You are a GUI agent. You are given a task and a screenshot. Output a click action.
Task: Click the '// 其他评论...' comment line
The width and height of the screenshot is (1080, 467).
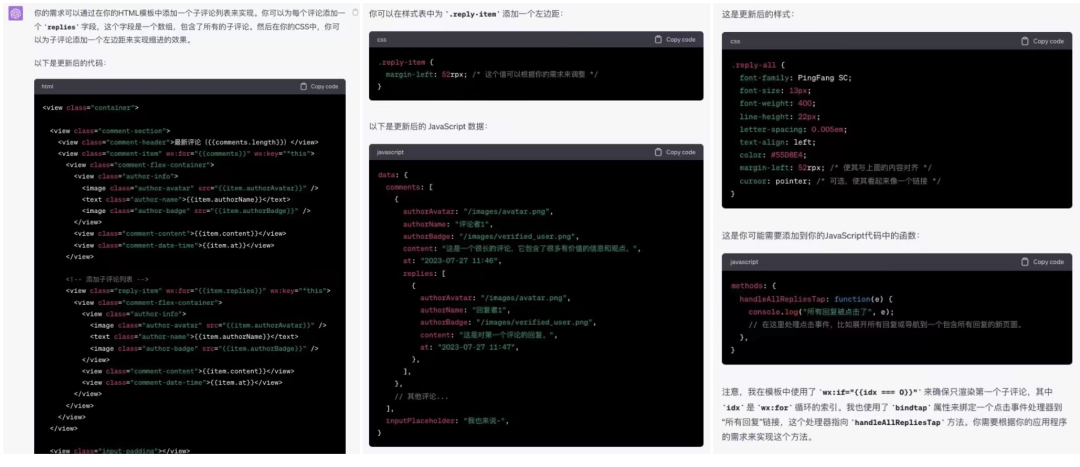(x=421, y=397)
